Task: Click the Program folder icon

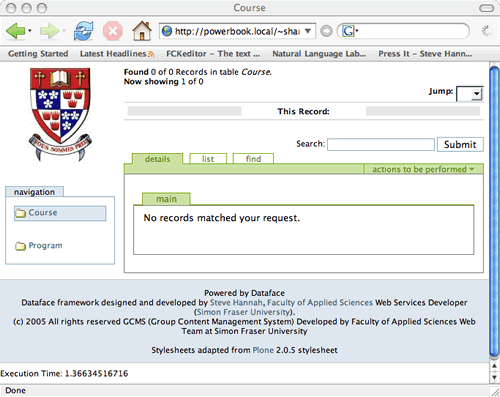Action: click(x=20, y=246)
